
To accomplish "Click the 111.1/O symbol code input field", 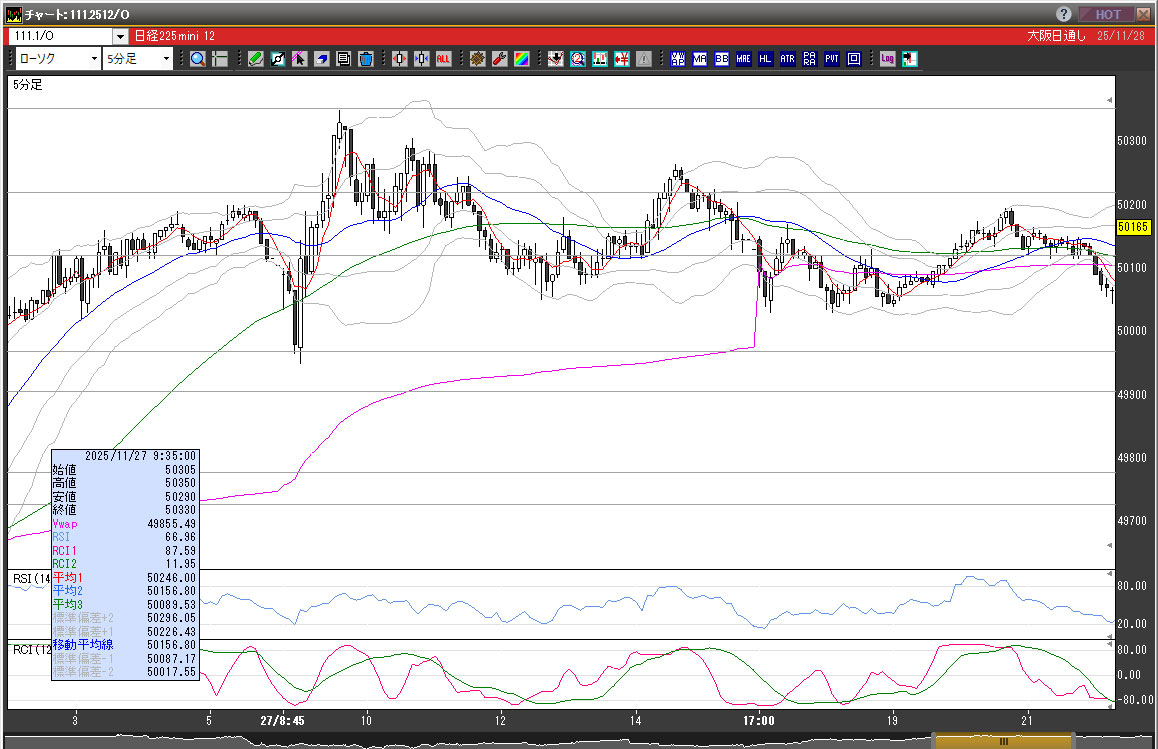I will click(60, 36).
